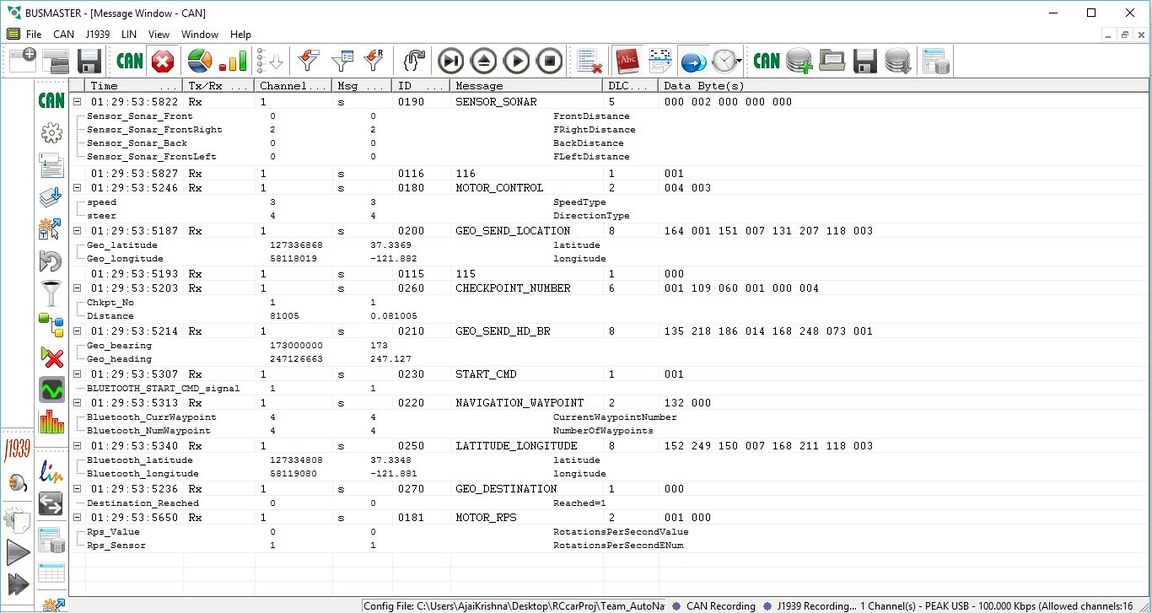Image resolution: width=1152 pixels, height=613 pixels.
Task: Open network statistics pie chart icon
Action: click(200, 60)
